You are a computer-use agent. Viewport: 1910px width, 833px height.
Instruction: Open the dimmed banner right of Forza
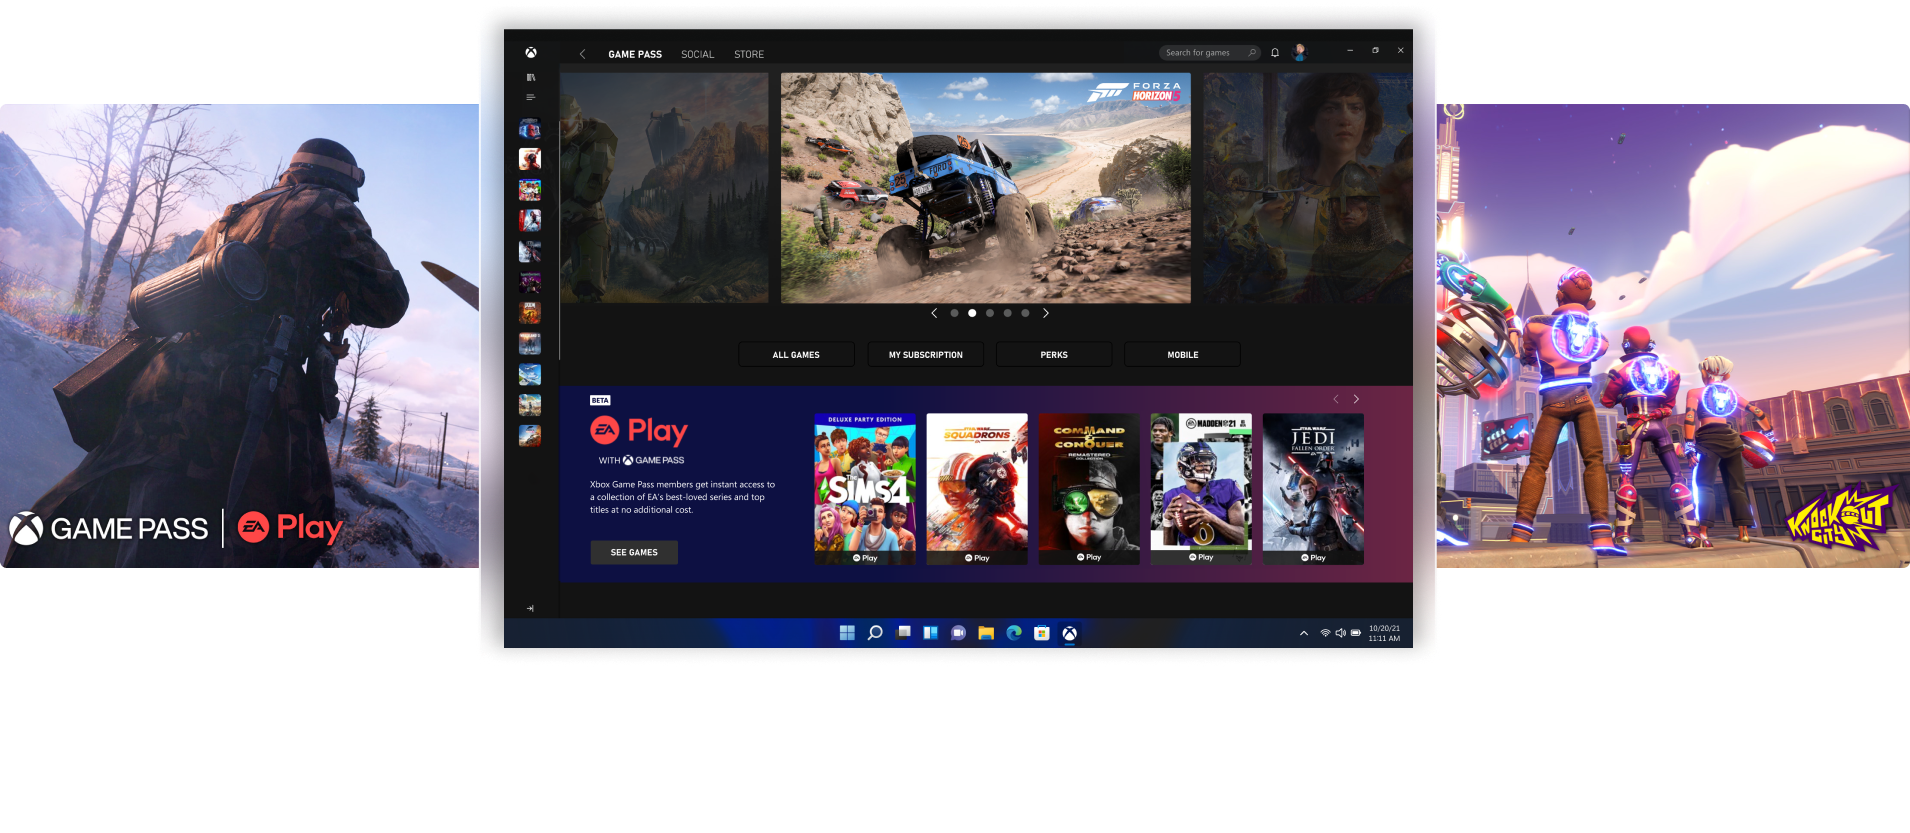(1308, 188)
